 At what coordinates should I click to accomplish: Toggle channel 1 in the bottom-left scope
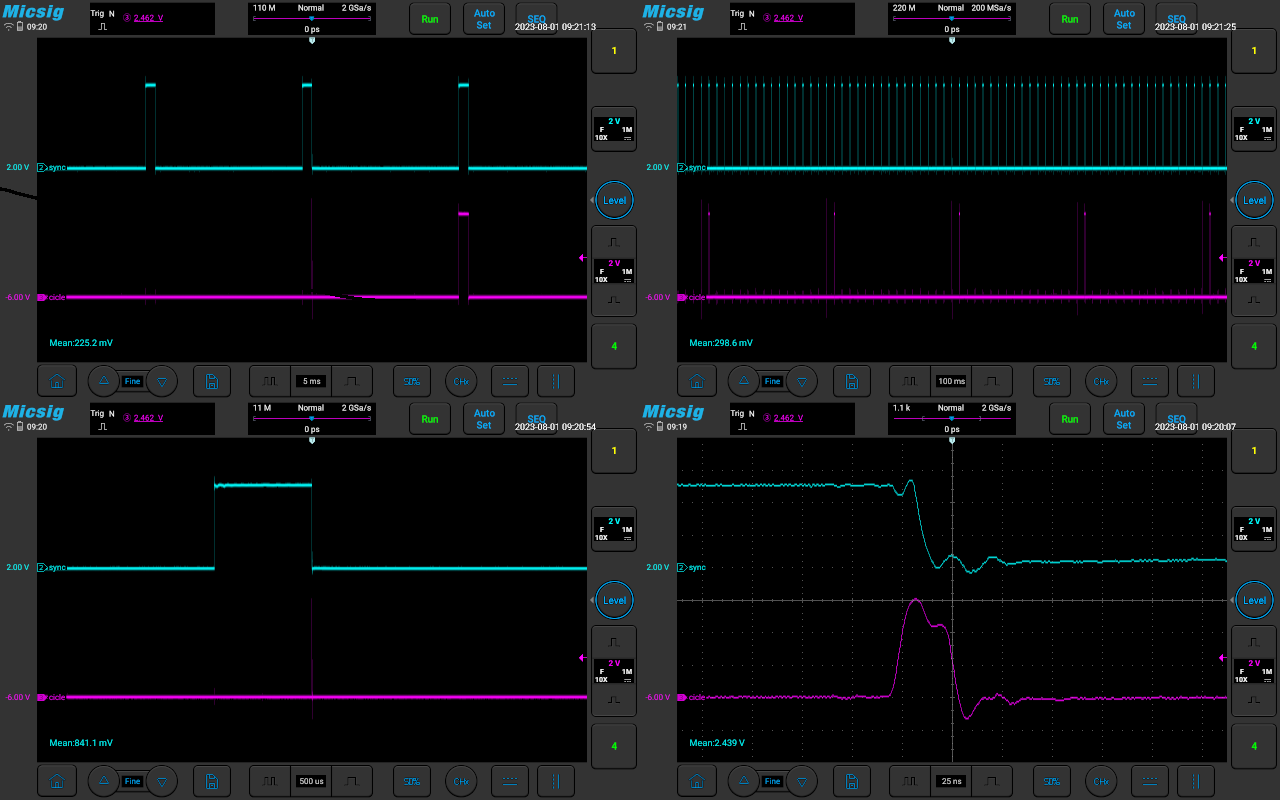[614, 451]
